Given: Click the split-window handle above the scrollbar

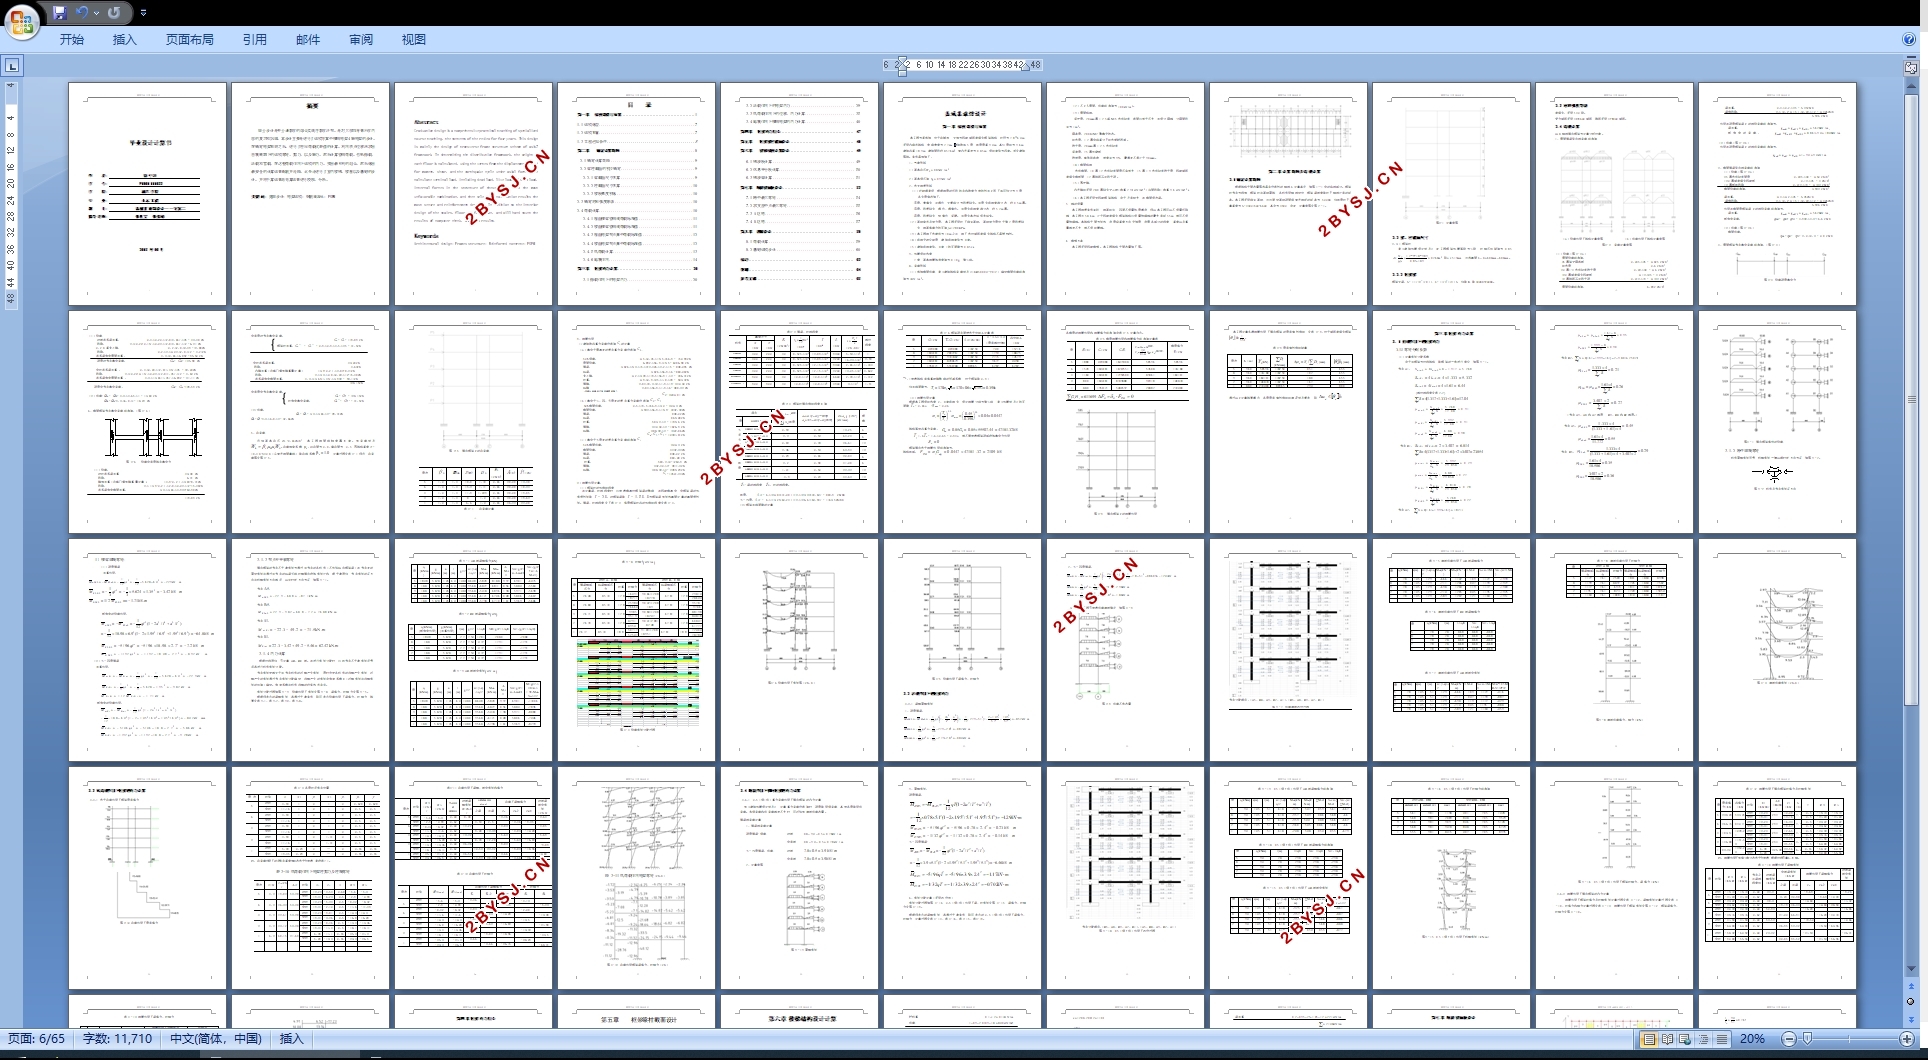Looking at the screenshot, I should click(1911, 56).
